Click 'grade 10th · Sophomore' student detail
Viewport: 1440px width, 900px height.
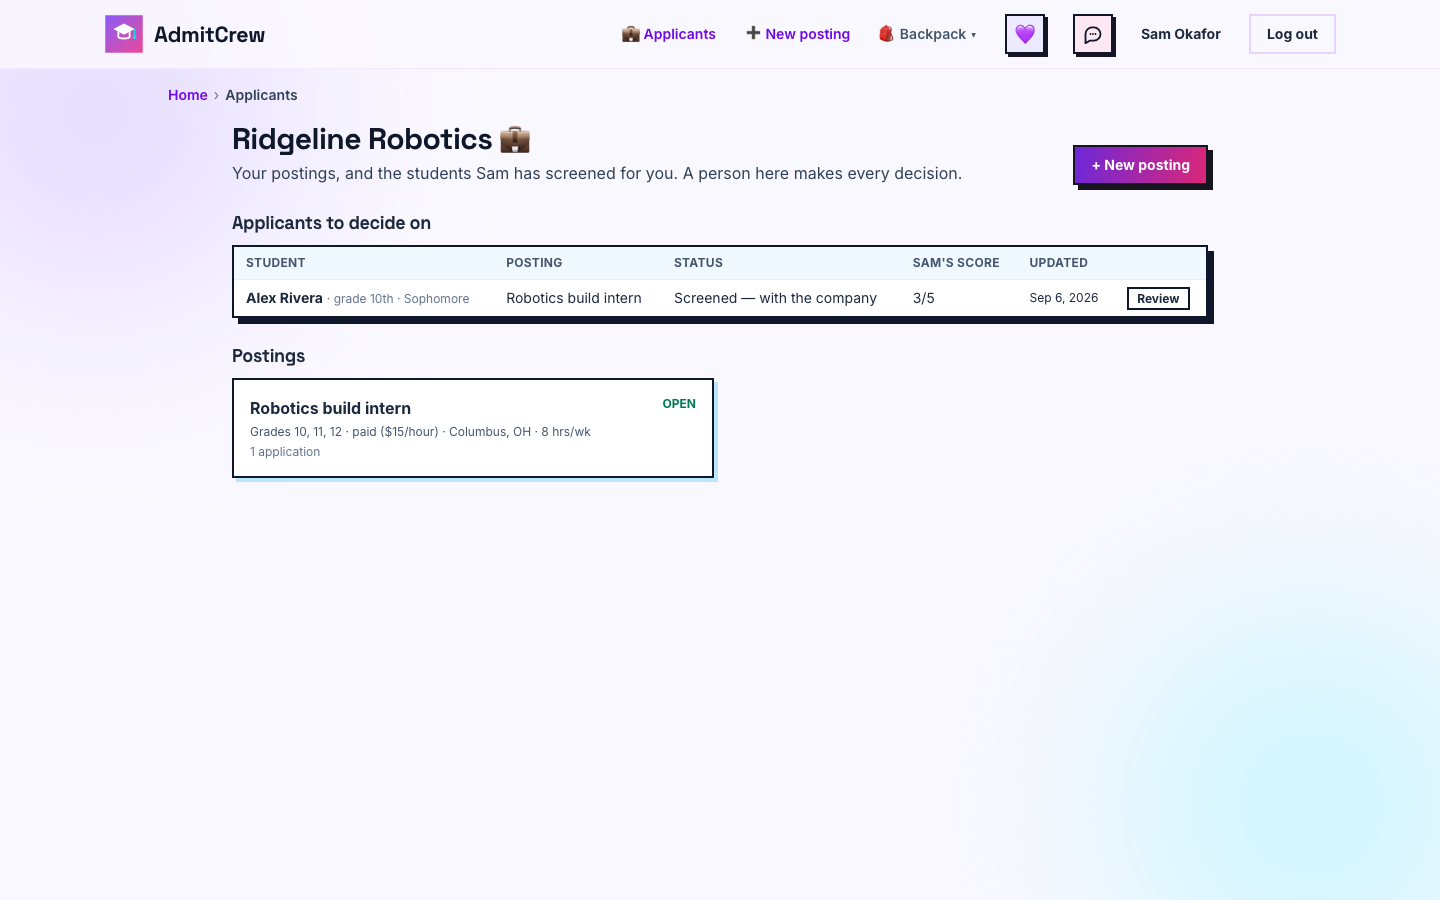click(x=401, y=299)
